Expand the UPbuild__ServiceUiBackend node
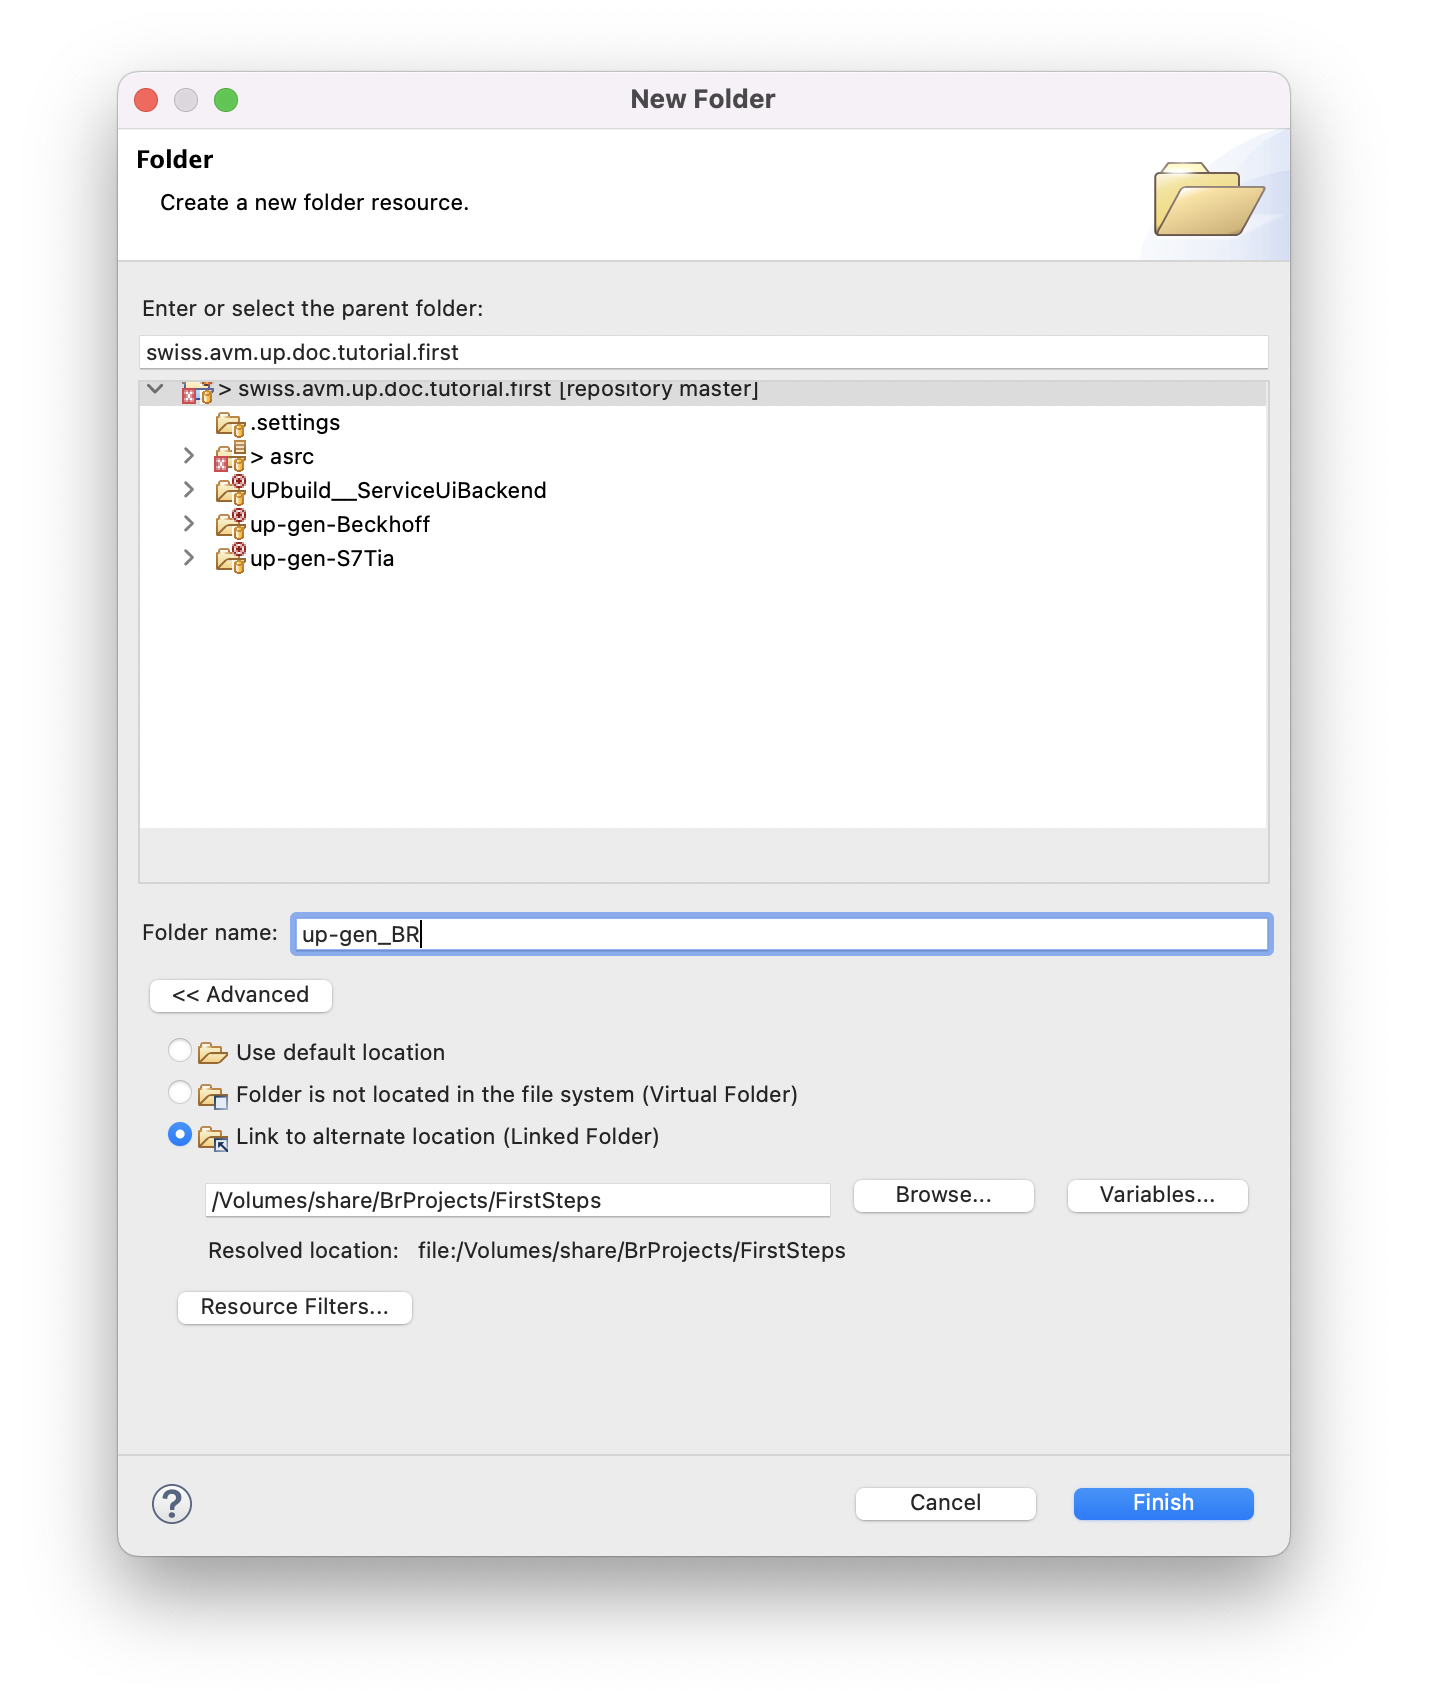This screenshot has width=1454, height=1700. pos(188,490)
